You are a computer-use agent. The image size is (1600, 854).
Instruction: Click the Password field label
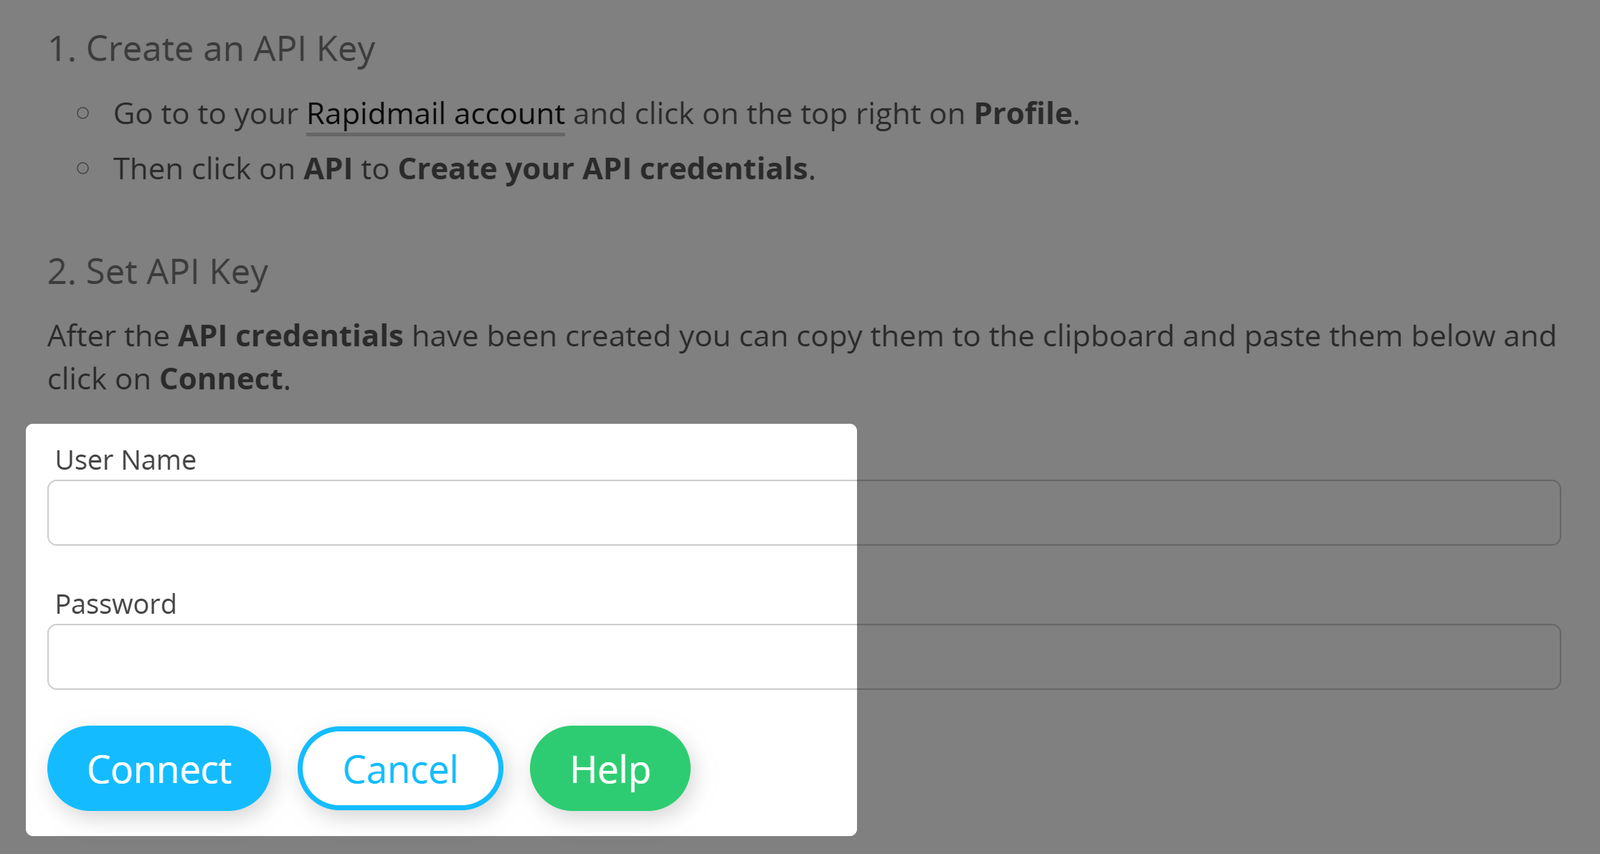116,604
